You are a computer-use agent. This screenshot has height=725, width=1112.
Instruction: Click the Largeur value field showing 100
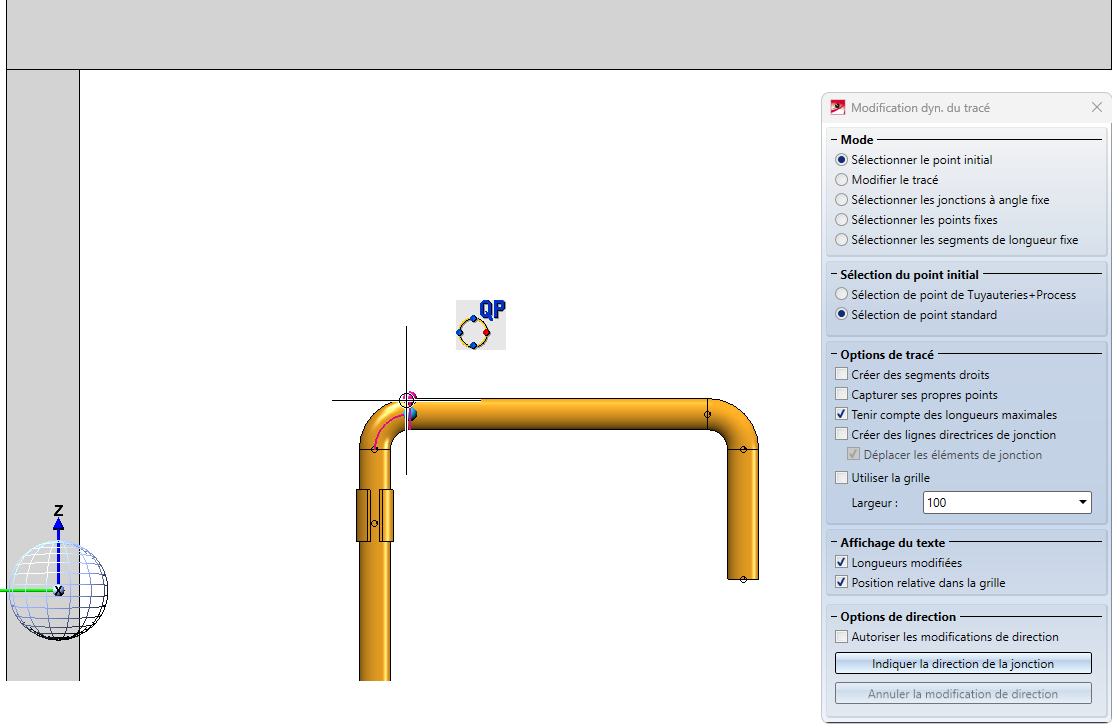tap(995, 503)
